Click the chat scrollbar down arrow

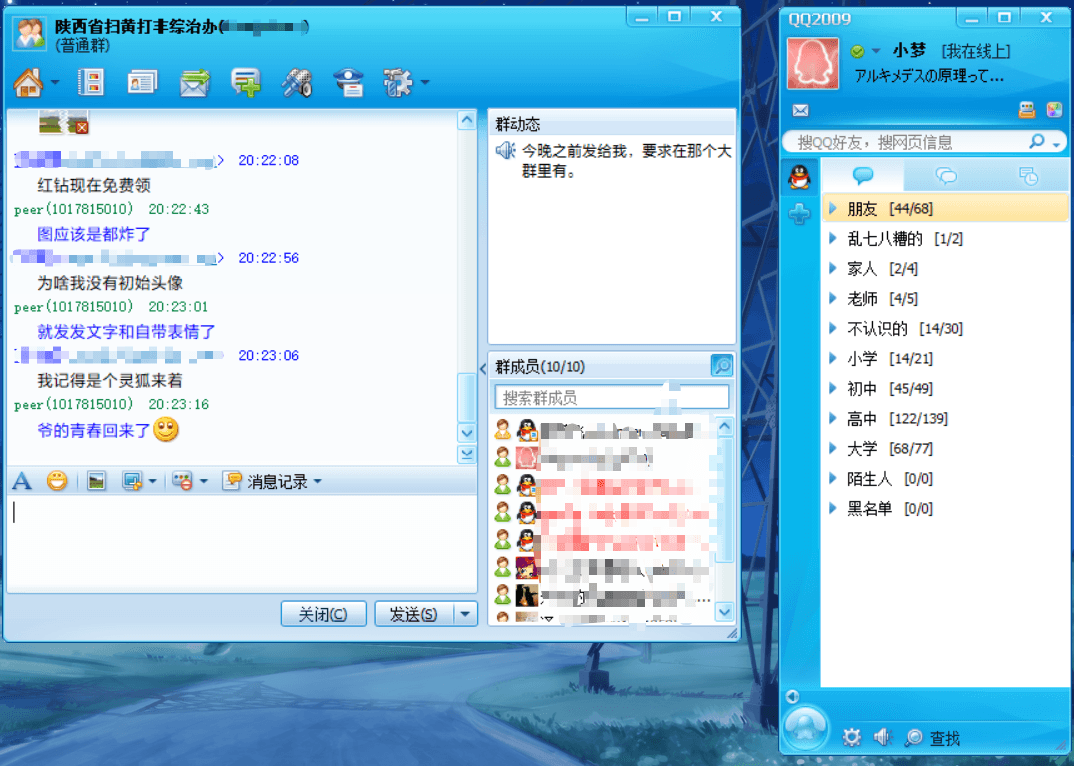click(x=466, y=433)
